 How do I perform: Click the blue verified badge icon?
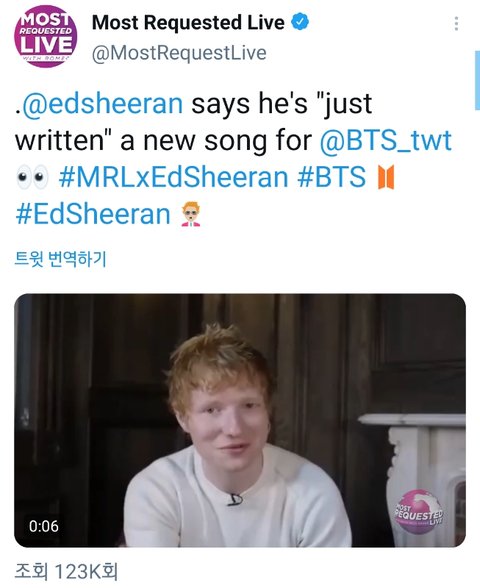pos(300,22)
